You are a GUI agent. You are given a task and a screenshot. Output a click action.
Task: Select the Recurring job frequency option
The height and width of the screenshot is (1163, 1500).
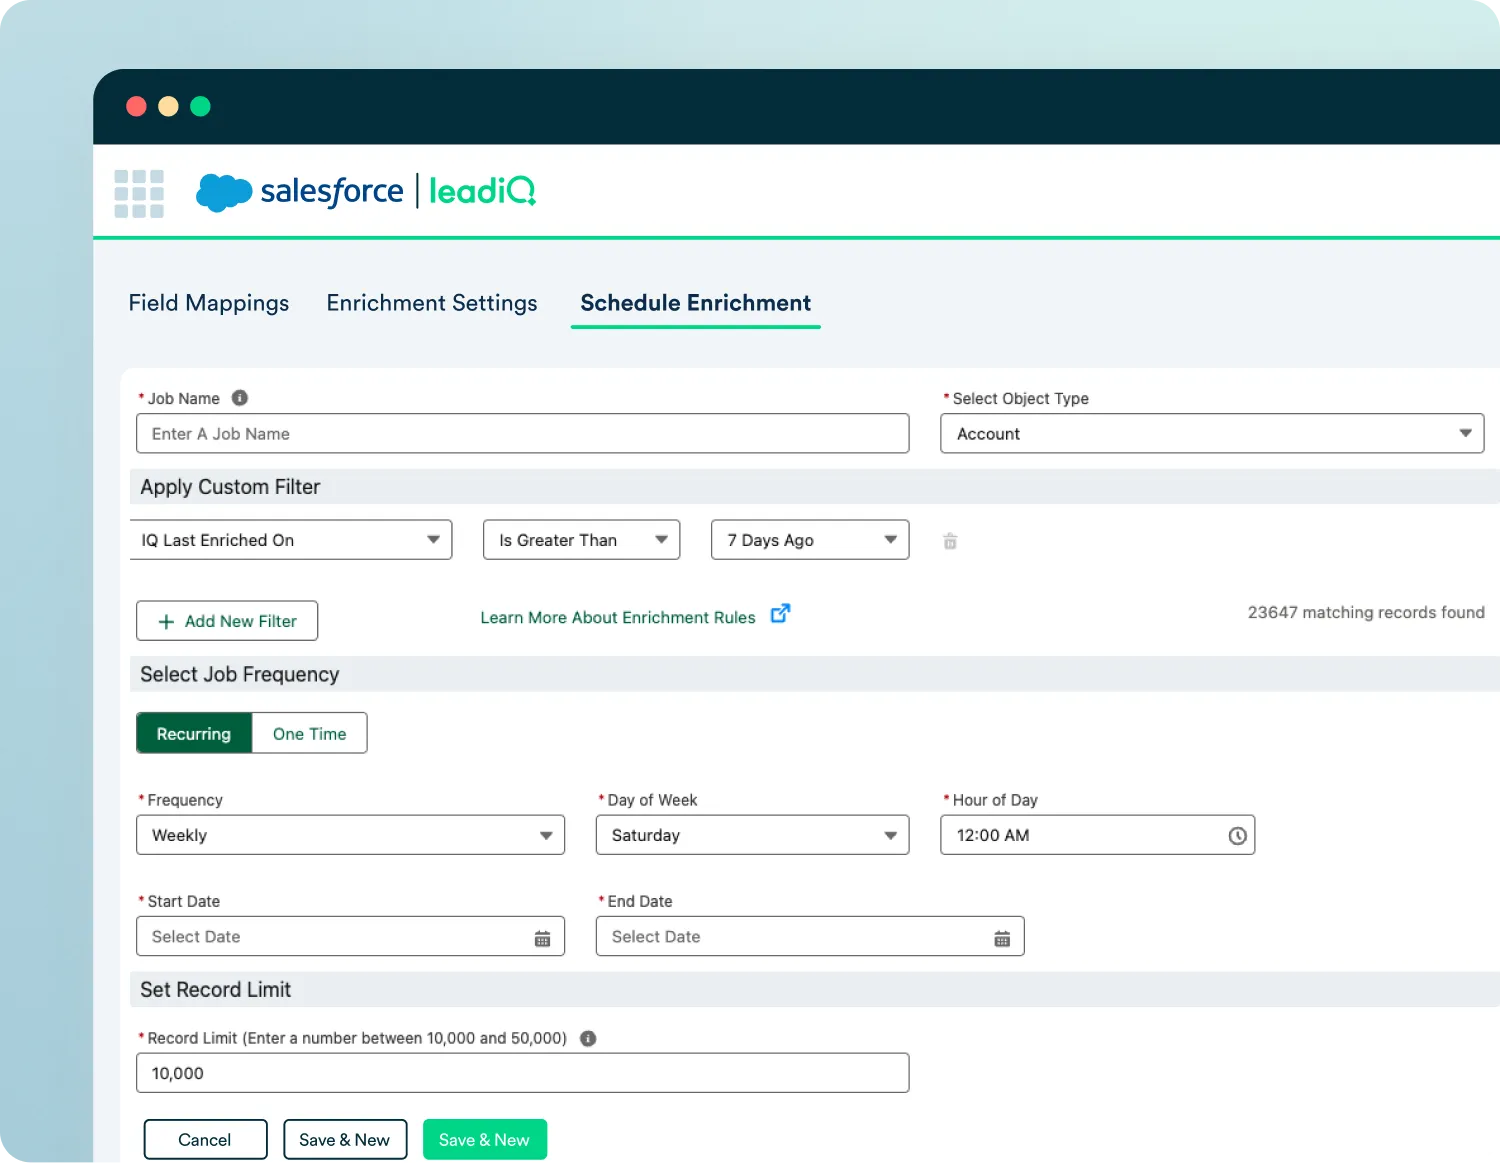(194, 733)
